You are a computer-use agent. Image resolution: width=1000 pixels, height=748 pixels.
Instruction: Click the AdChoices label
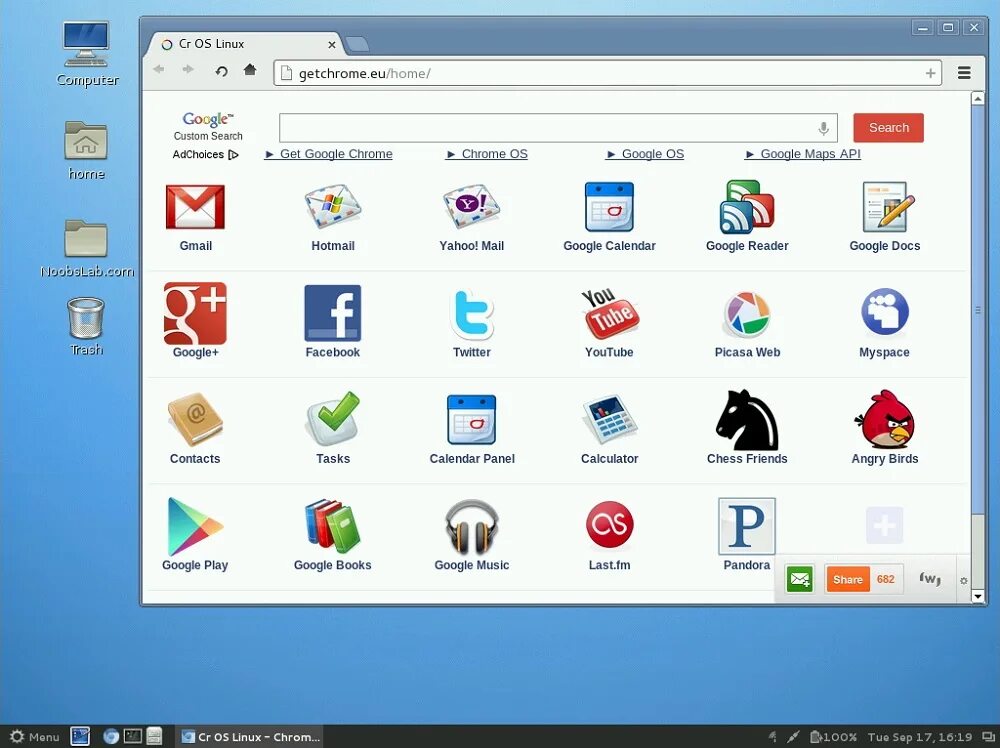pos(205,154)
